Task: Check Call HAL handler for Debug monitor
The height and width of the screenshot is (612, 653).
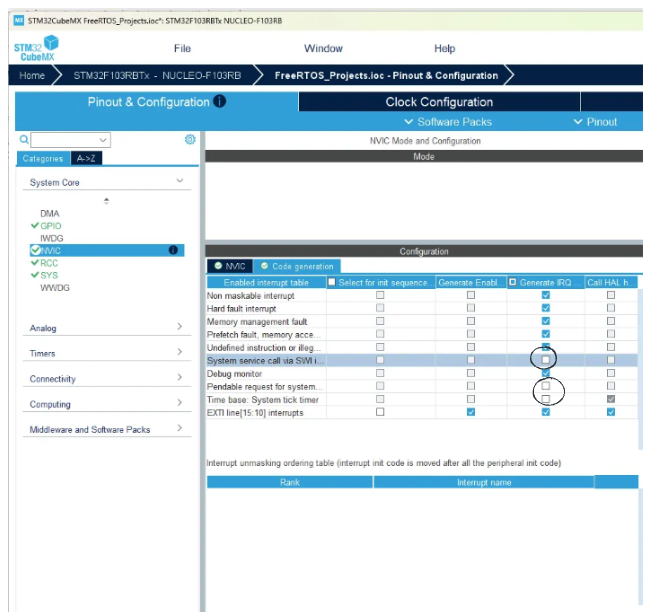Action: point(611,373)
